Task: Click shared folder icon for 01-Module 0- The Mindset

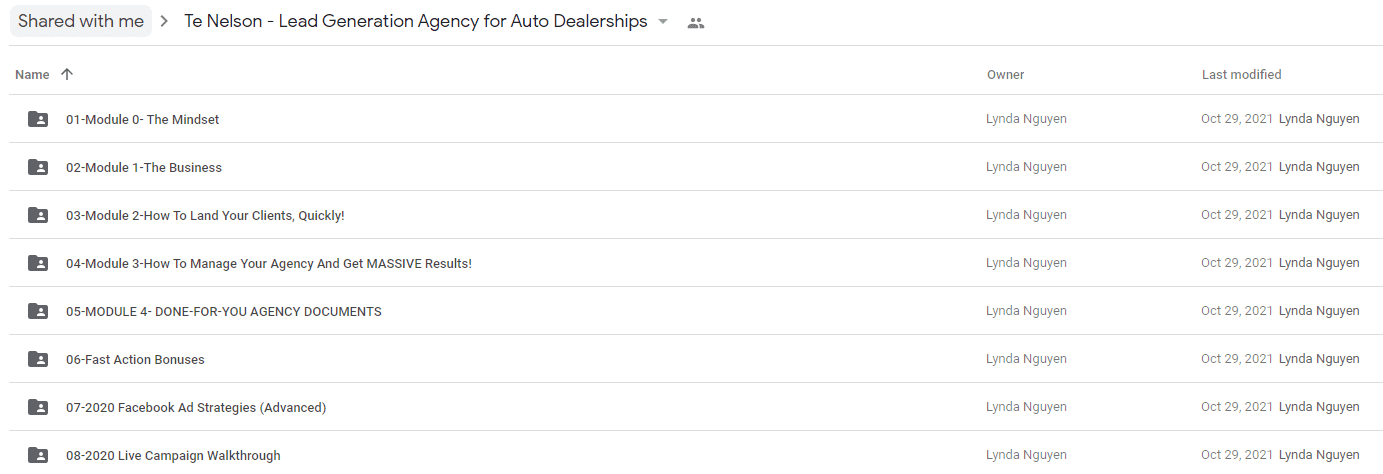Action: (x=38, y=119)
